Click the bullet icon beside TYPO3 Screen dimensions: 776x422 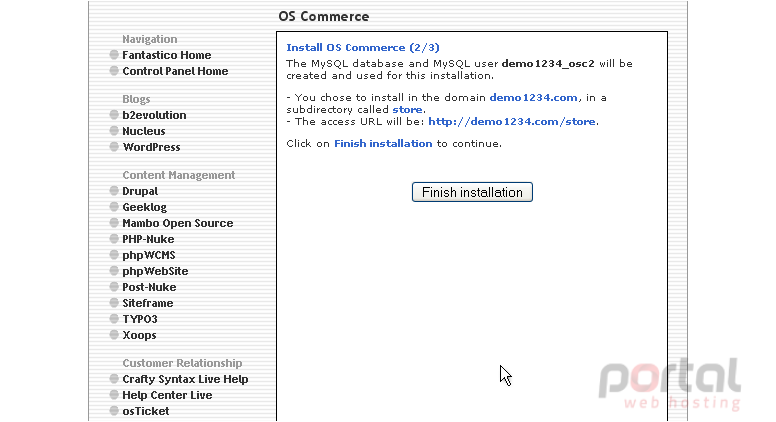pyautogui.click(x=114, y=319)
